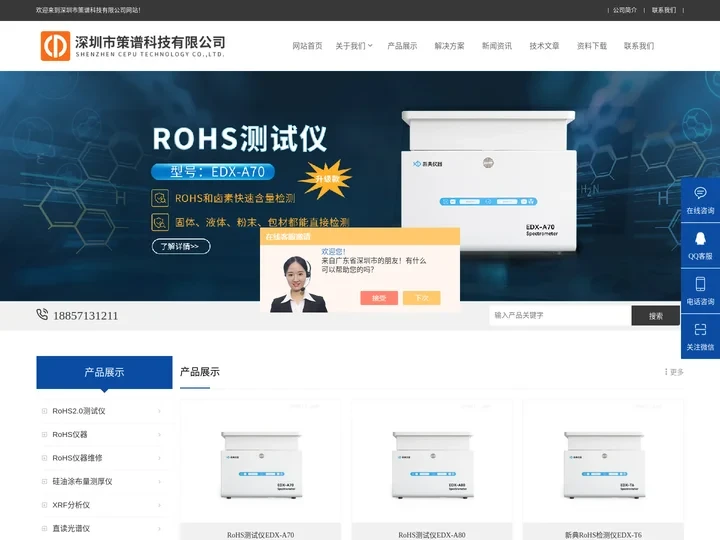
Task: Expand RoHS2.0测试仪 category chevron
Action: [159, 411]
